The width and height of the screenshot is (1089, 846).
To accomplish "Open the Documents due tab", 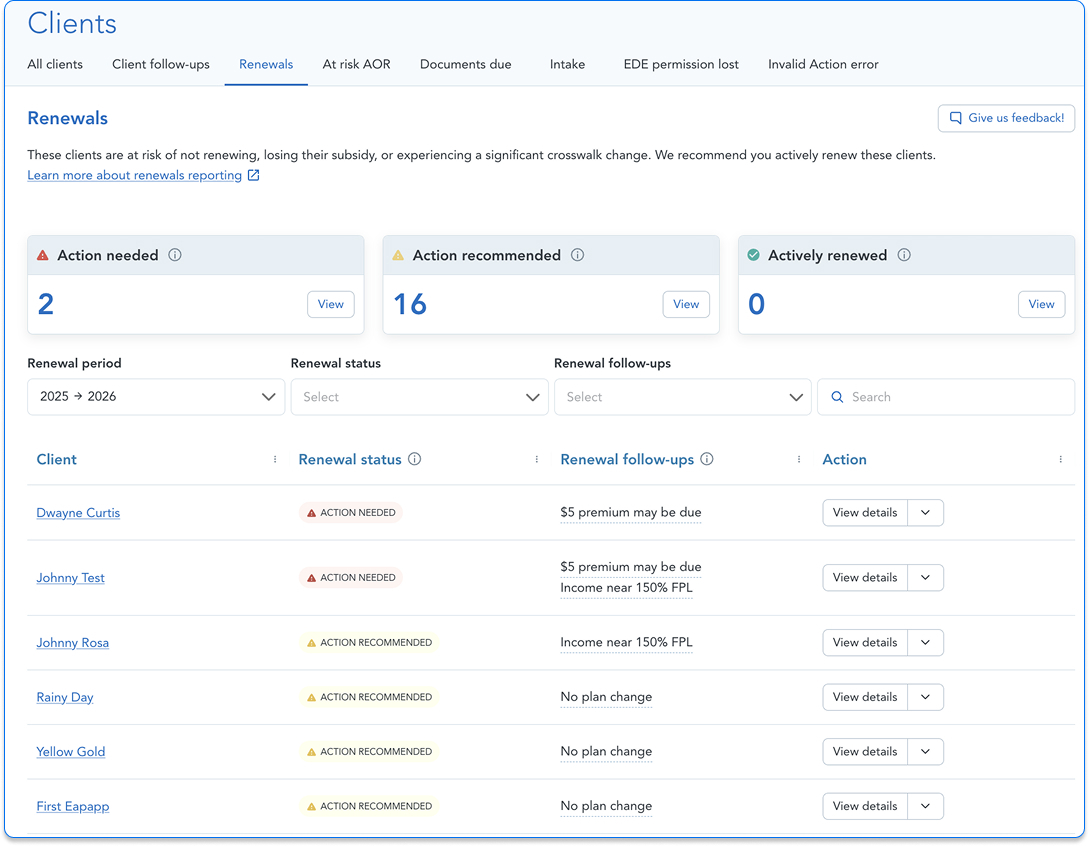I will point(465,64).
